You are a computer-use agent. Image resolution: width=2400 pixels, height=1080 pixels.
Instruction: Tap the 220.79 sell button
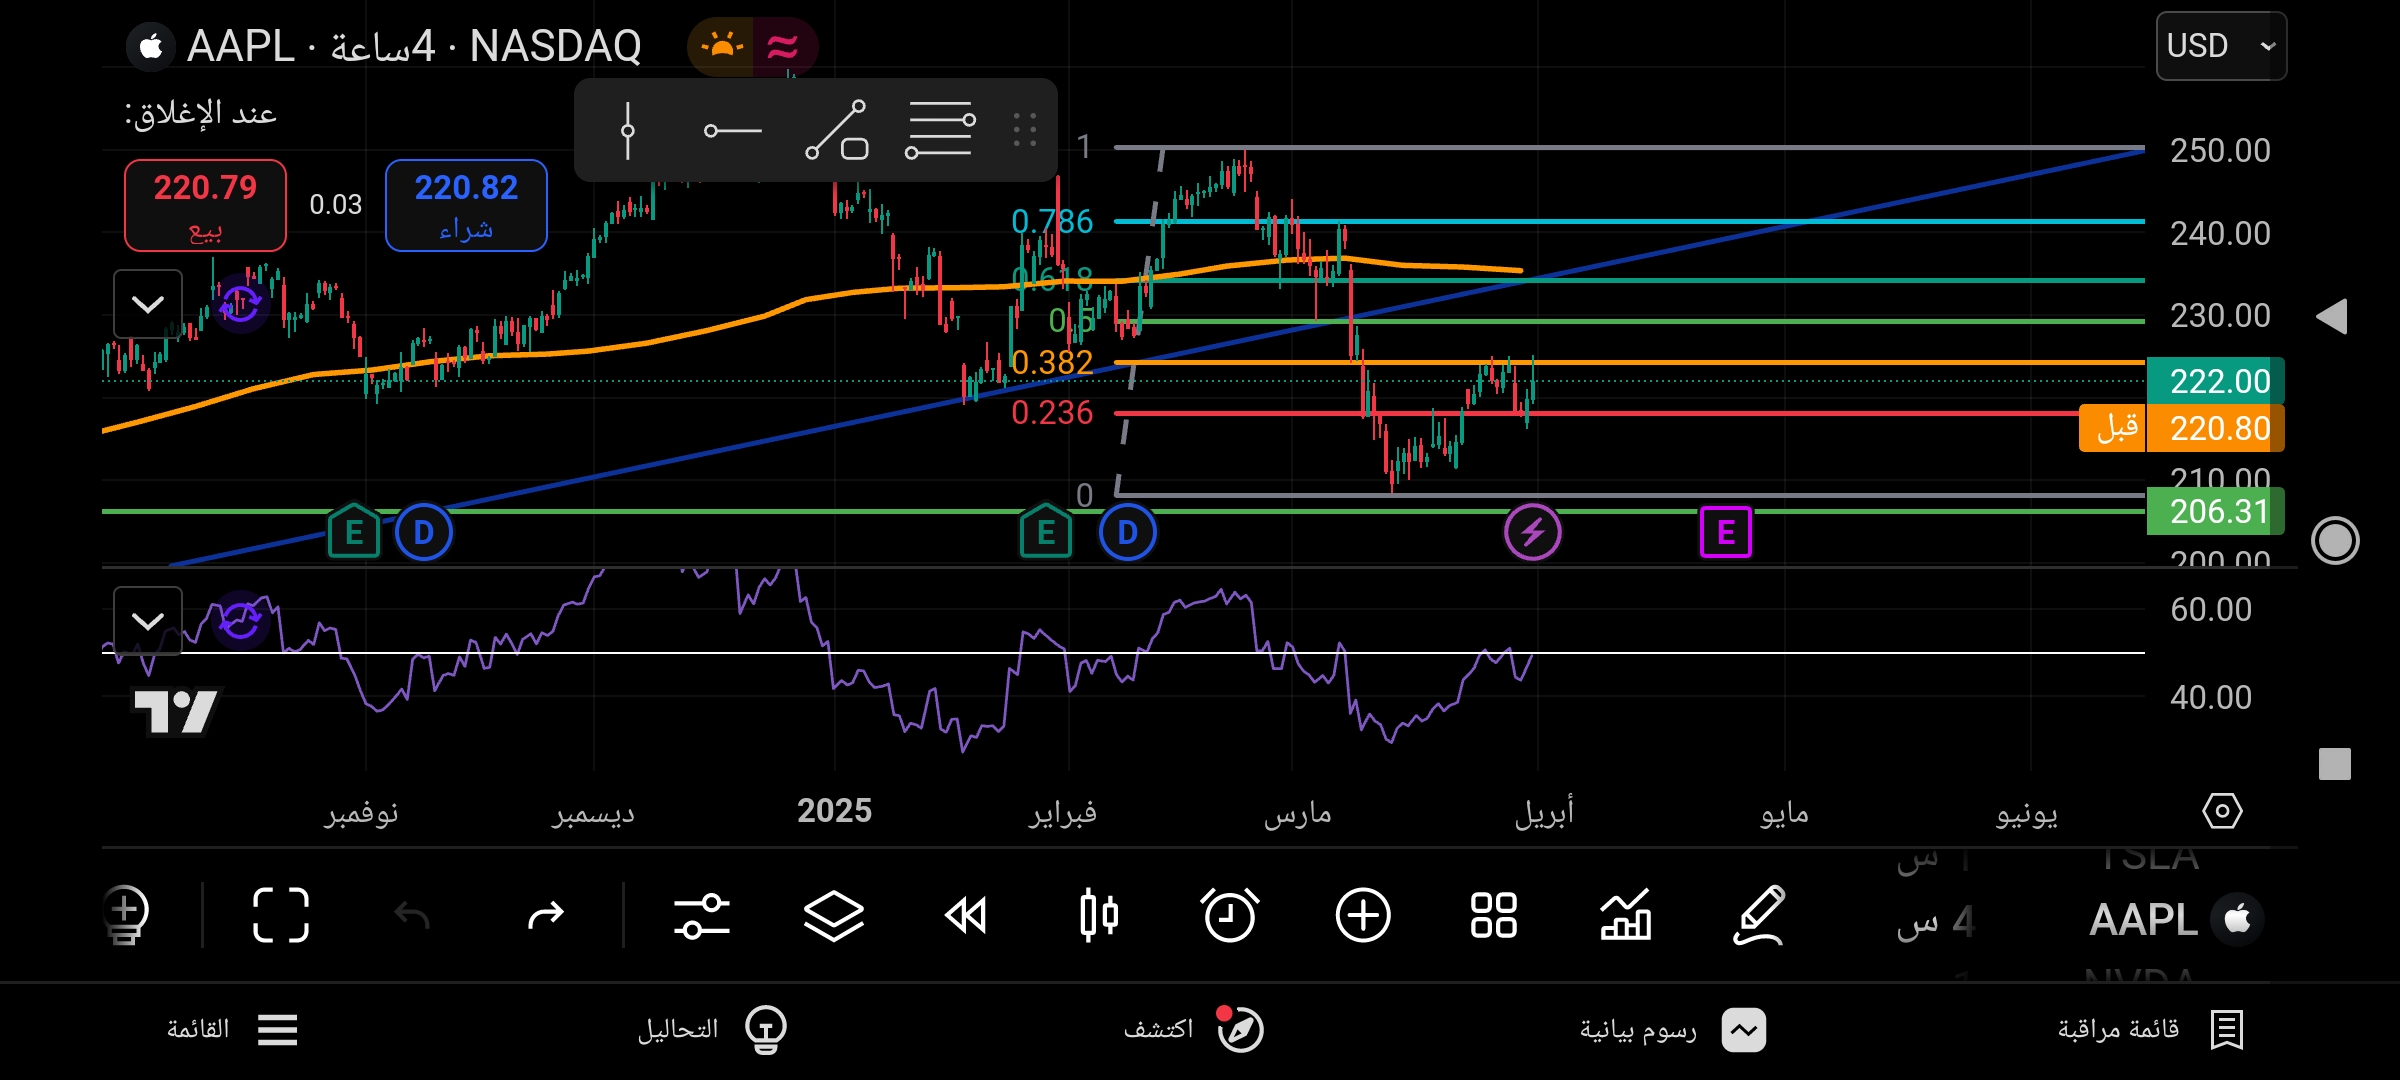point(205,205)
